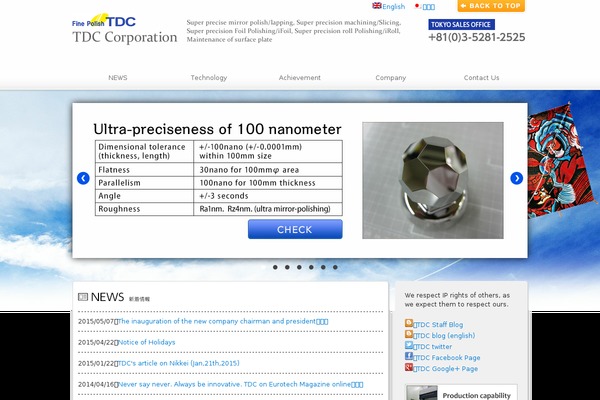Visit the TDC Staff Blog link
This screenshot has width=600, height=400.
(x=439, y=325)
